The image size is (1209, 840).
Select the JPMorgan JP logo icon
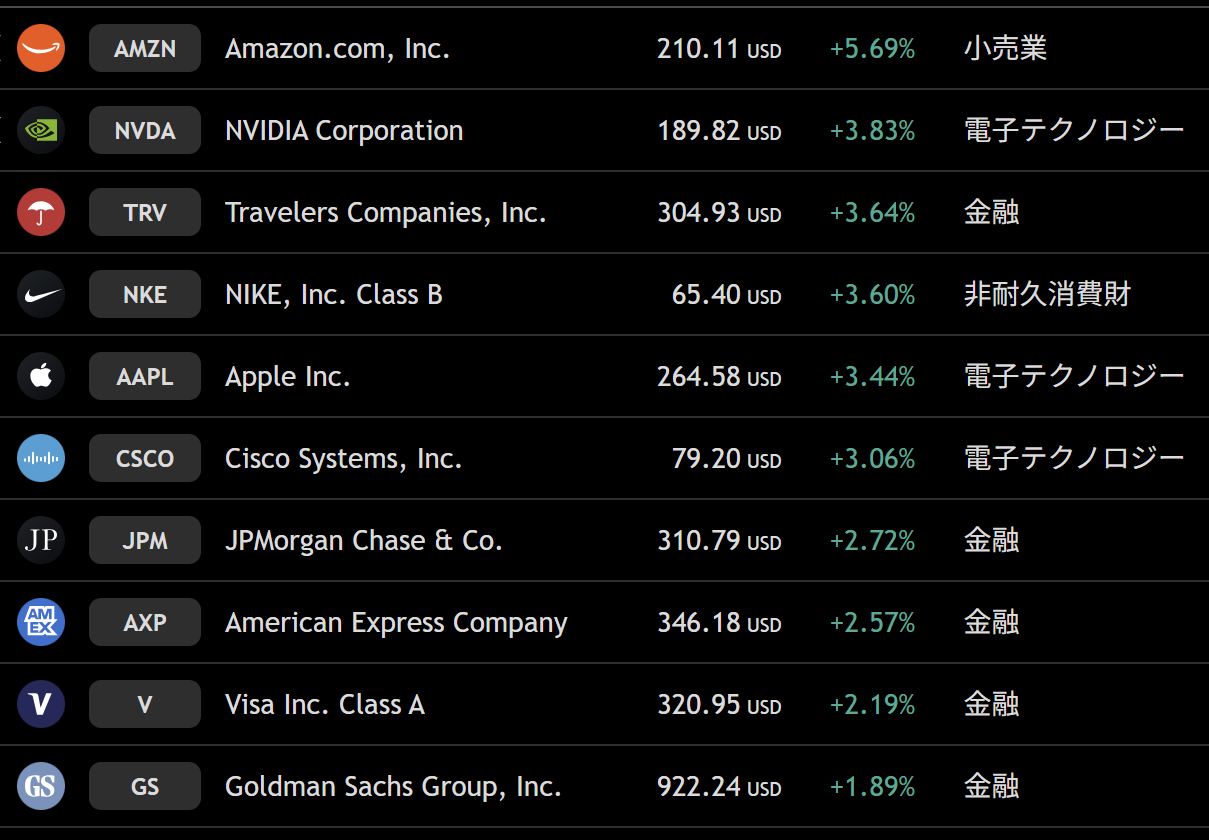coord(41,540)
